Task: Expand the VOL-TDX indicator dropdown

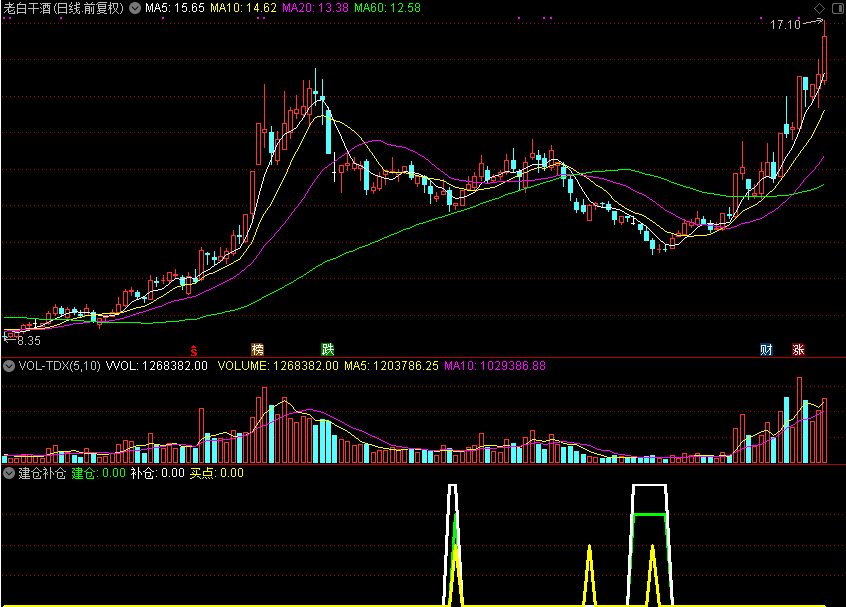Action: 9,366
